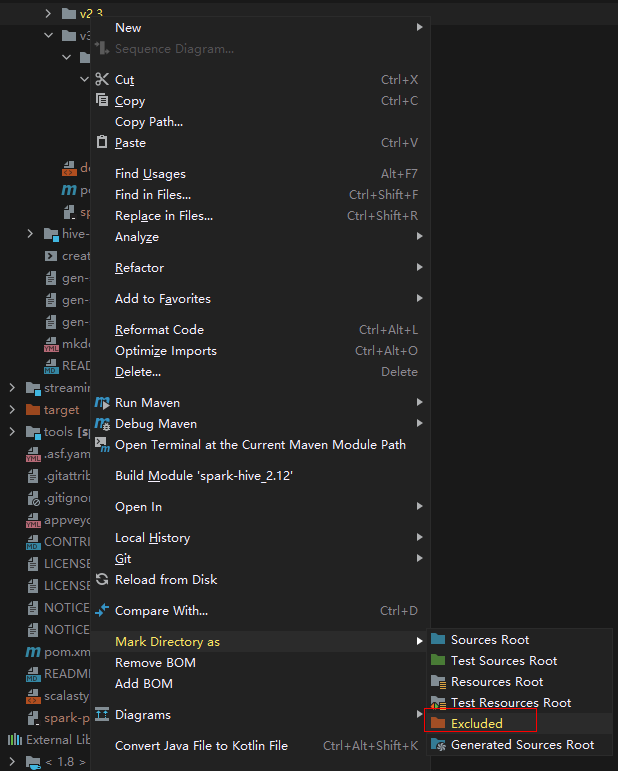Open Terminal at Current Maven Module Path
Image resolution: width=618 pixels, height=771 pixels.
(x=260, y=444)
